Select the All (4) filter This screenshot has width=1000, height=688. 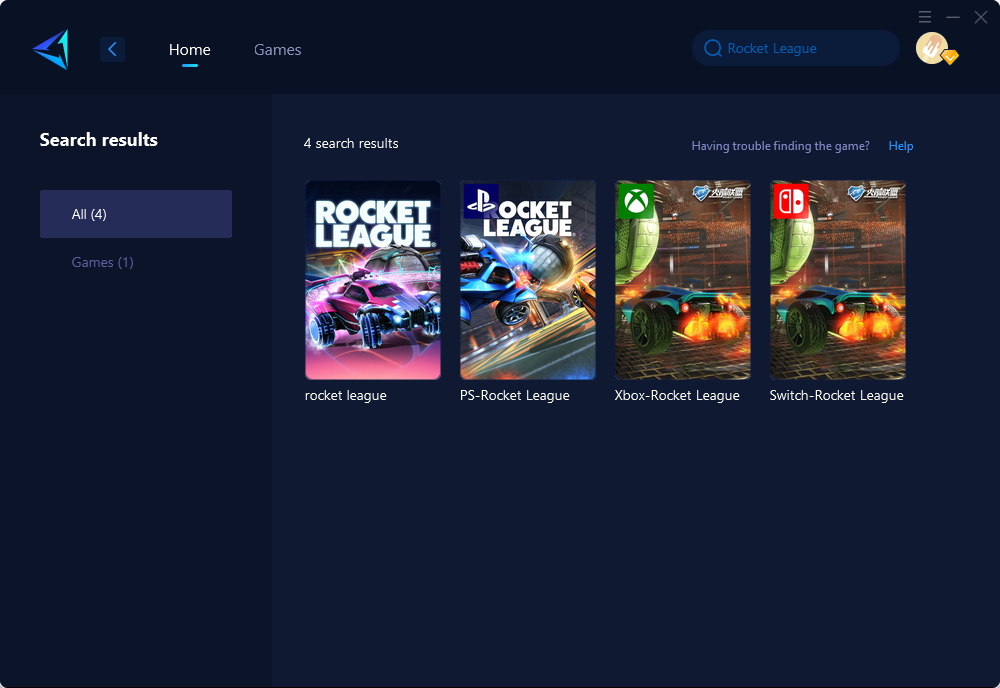point(136,214)
